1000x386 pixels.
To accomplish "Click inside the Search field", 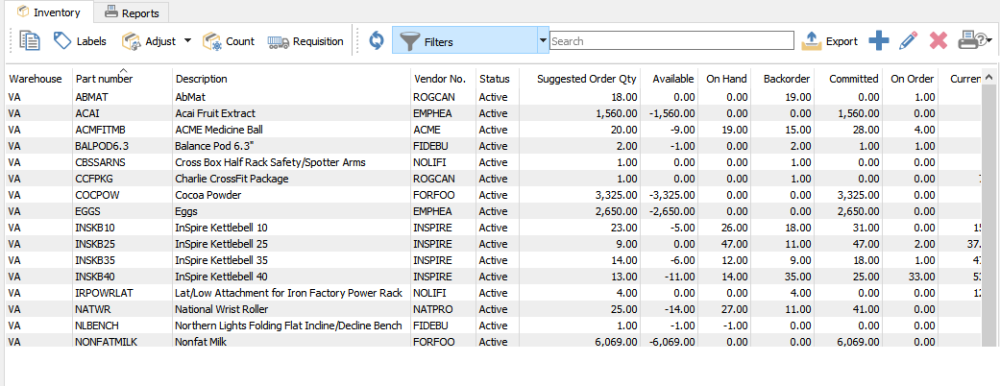I will coord(672,41).
